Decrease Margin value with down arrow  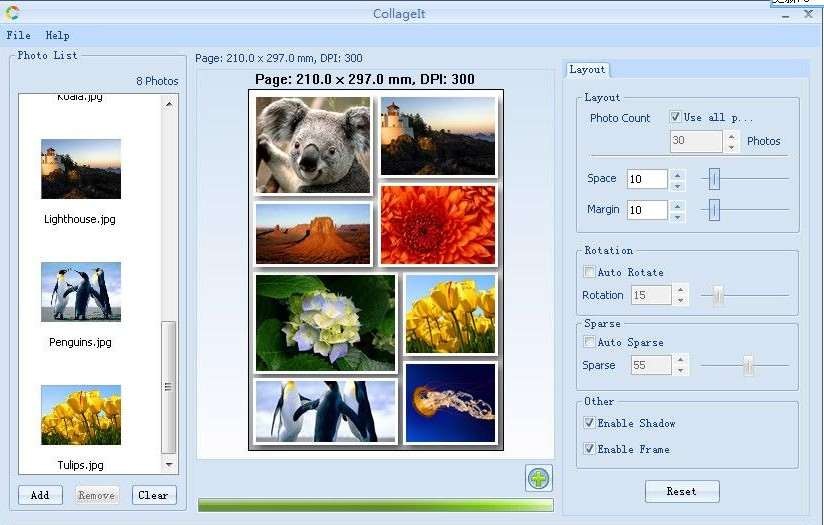click(677, 215)
